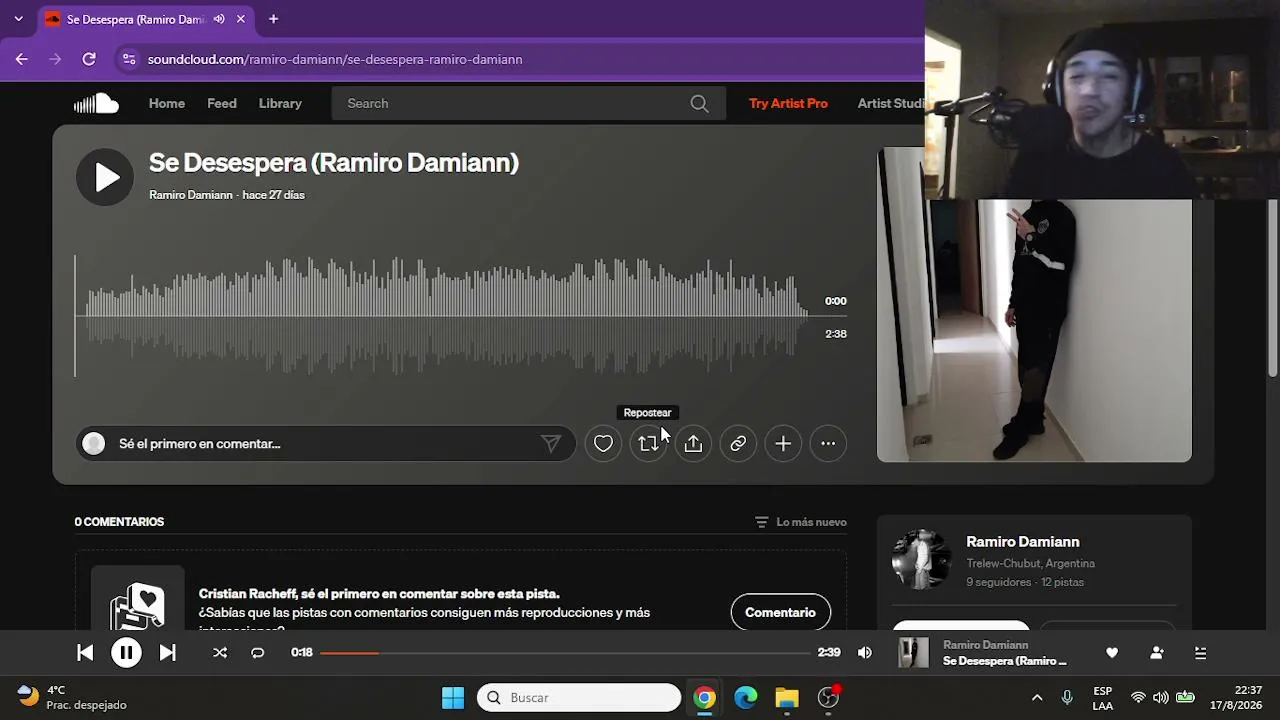Repost the track Se Desespera
The height and width of the screenshot is (720, 1280).
click(648, 444)
